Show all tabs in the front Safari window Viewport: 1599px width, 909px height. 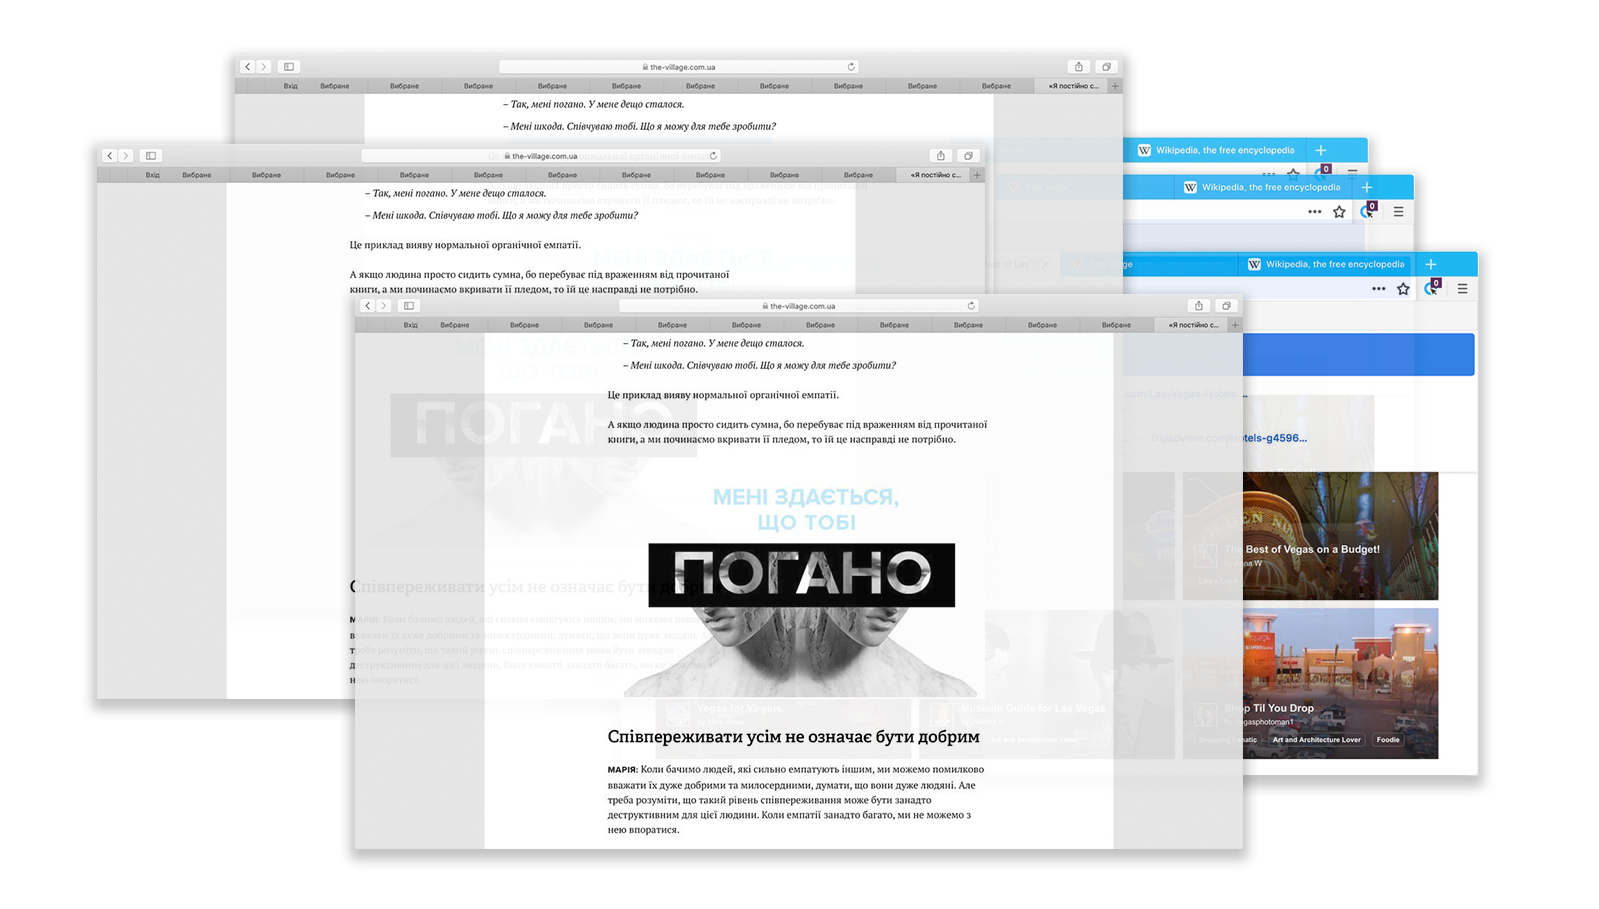point(1227,306)
